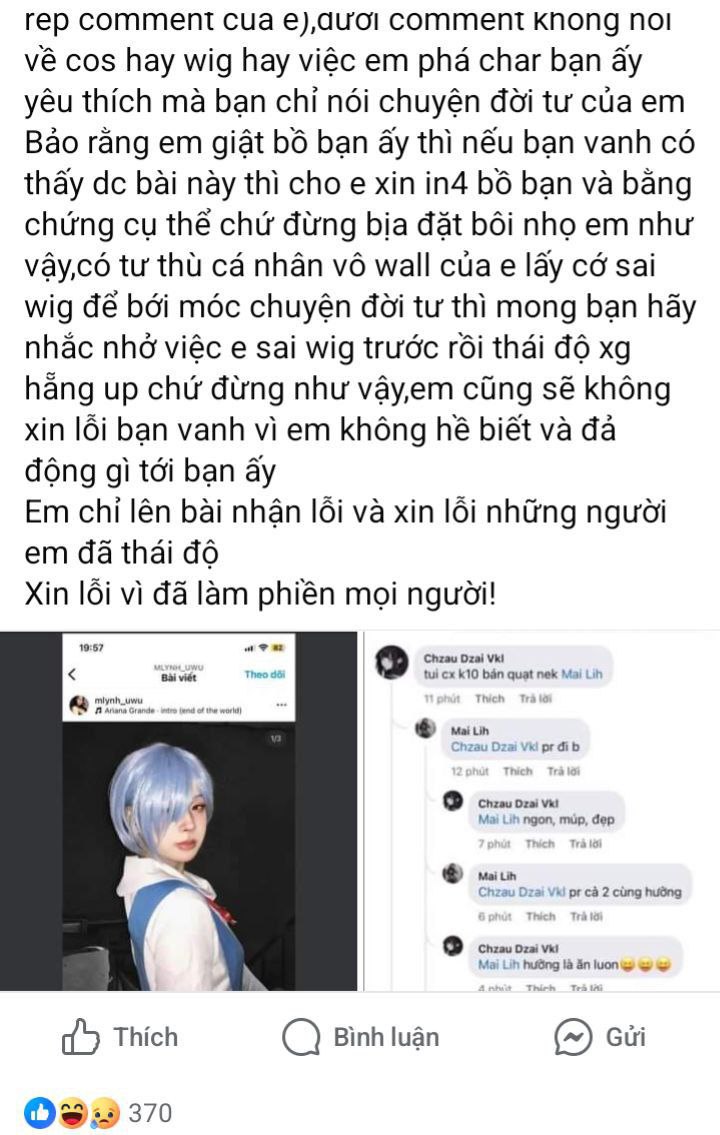Tap three-dot menu beside mlynh_uwu
The height and width of the screenshot is (1135, 720).
281,704
